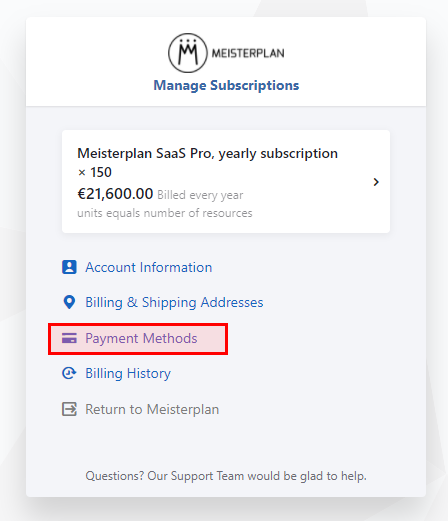Screen dimensions: 448x521
Task: Select Payment Methods menu entry
Action: 138,339
